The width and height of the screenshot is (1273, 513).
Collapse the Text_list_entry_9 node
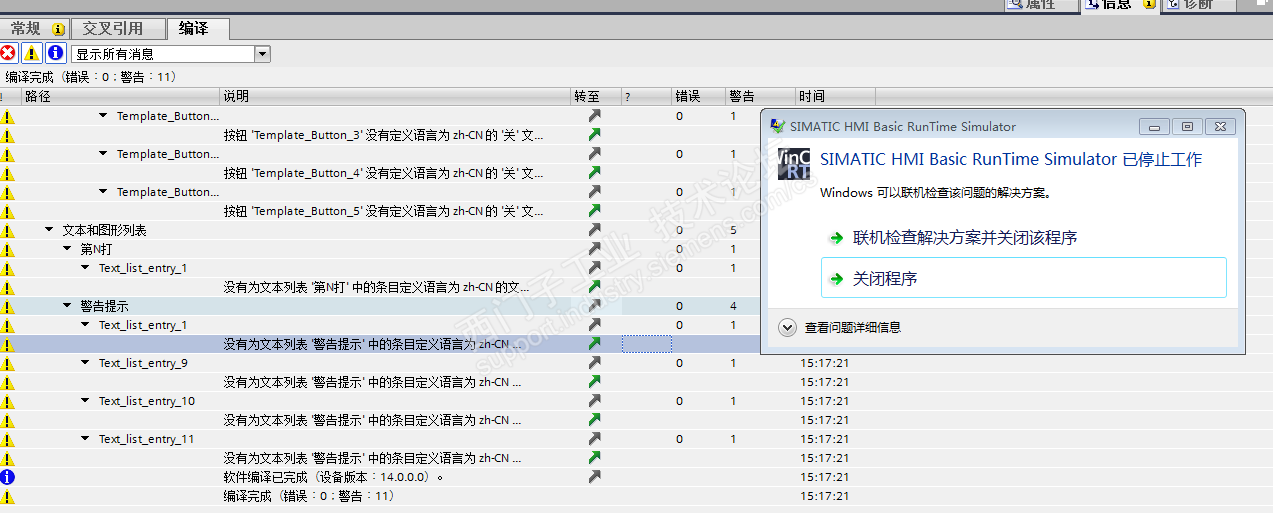(85, 363)
